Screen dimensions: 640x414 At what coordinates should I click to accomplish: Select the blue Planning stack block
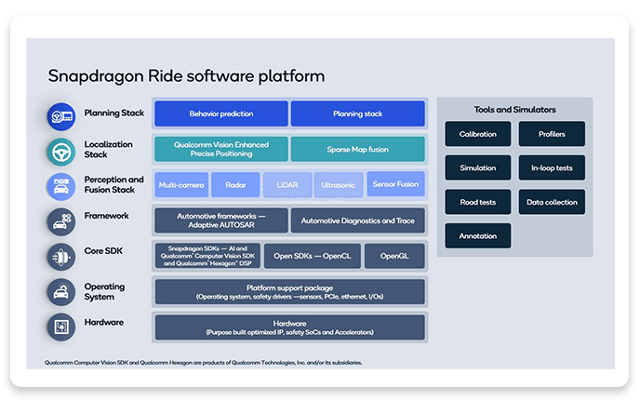[x=358, y=114]
